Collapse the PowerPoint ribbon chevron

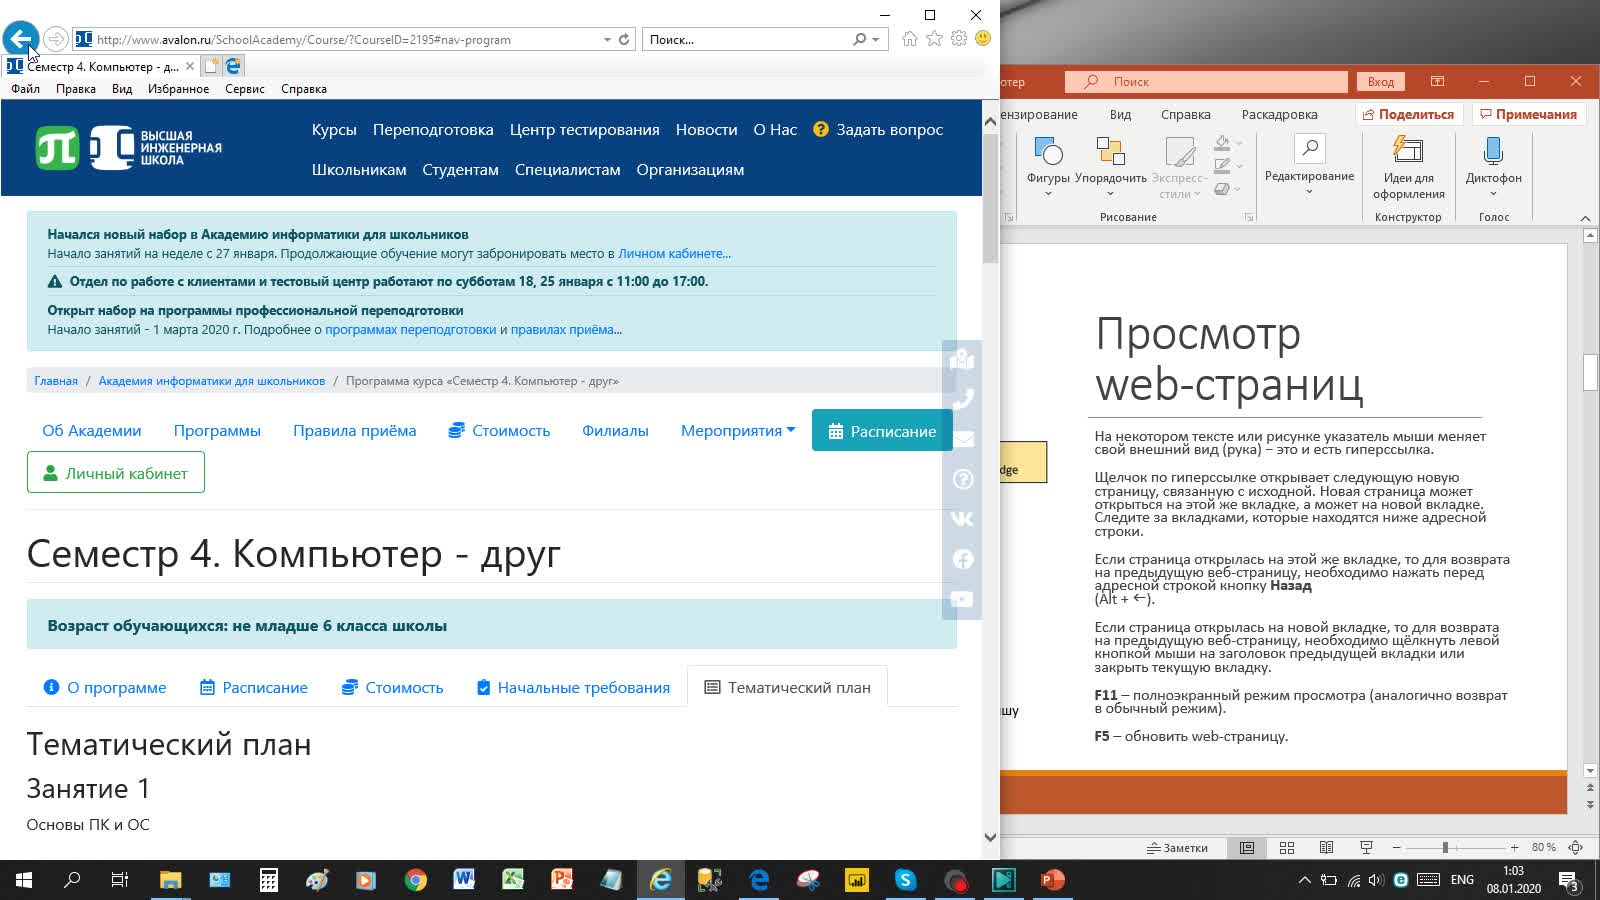[x=1585, y=218]
